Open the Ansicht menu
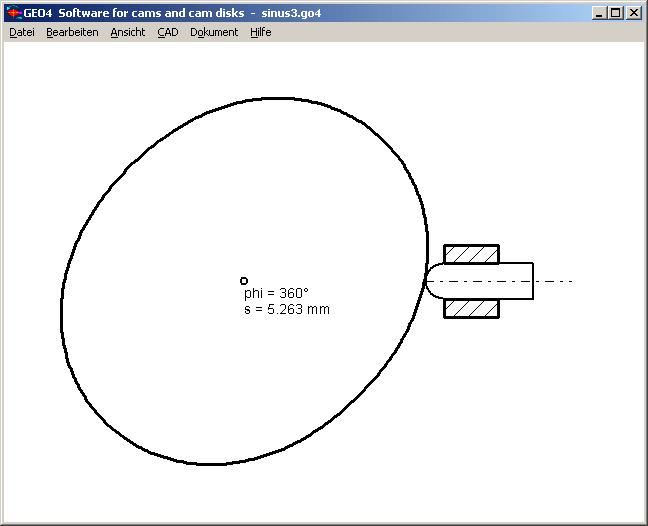Viewport: 648px width, 526px height. (x=128, y=32)
